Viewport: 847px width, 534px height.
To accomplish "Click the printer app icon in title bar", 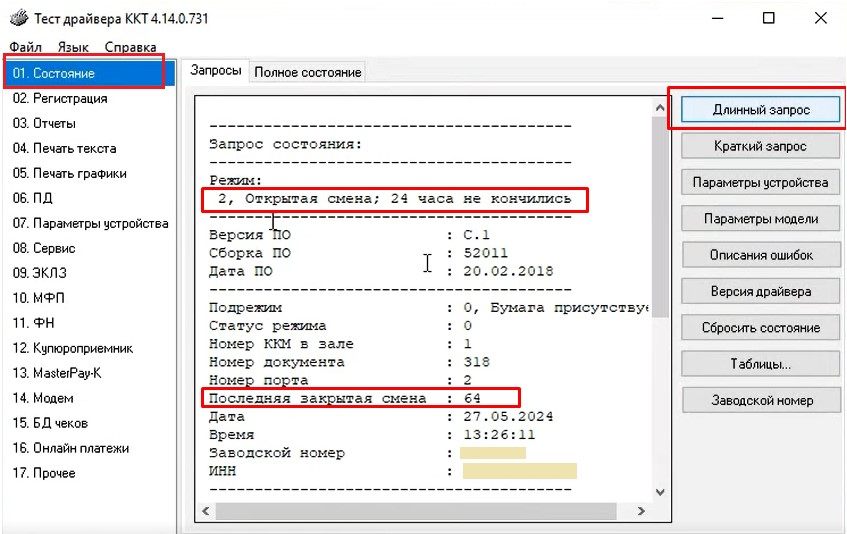I will coord(18,18).
